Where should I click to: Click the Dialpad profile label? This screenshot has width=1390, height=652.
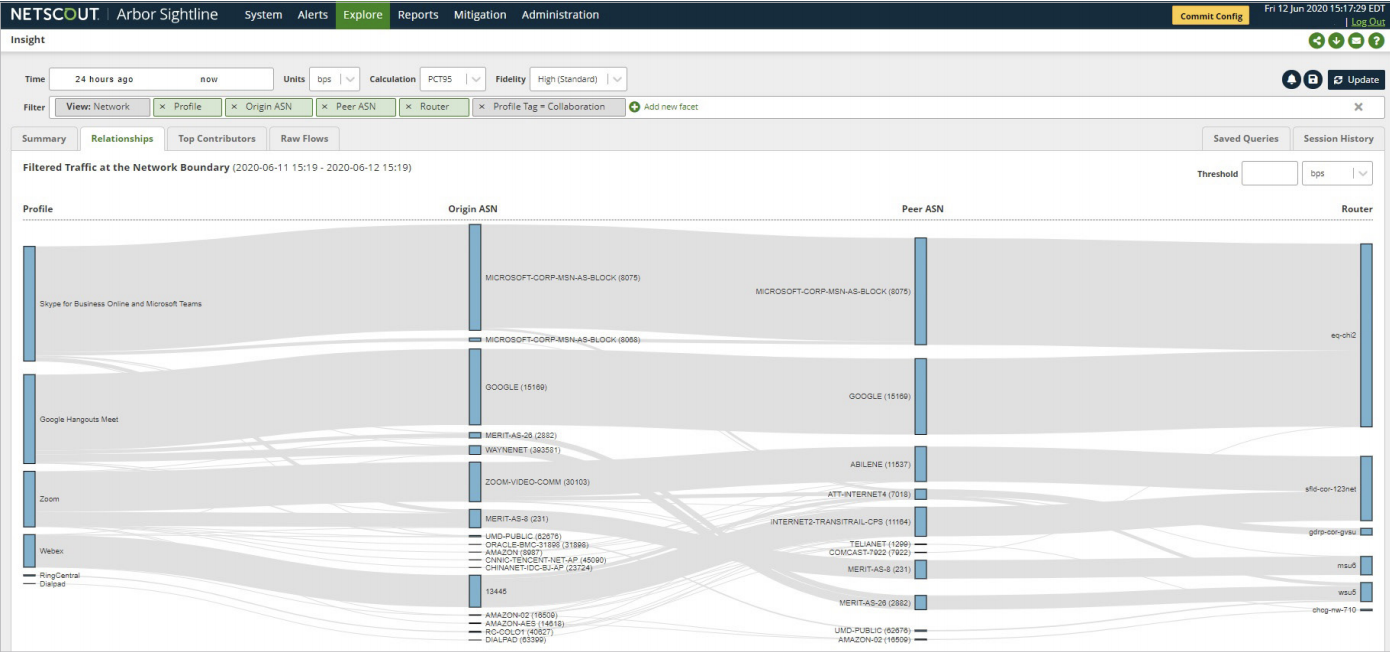click(x=53, y=584)
